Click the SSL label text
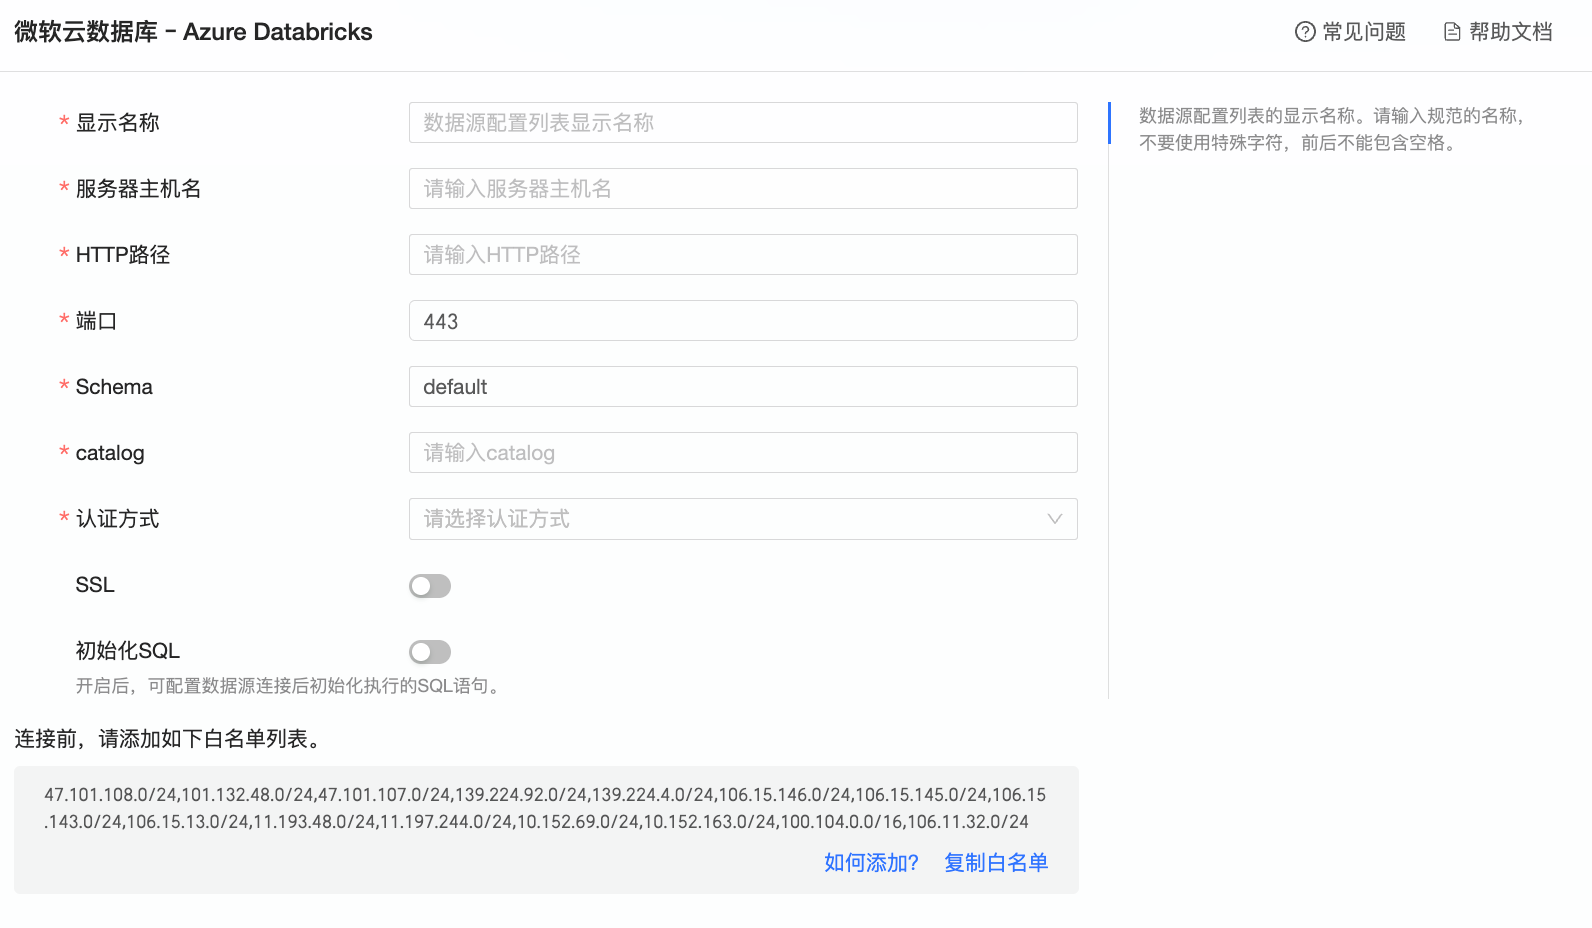Image resolution: width=1592 pixels, height=928 pixels. click(x=95, y=585)
